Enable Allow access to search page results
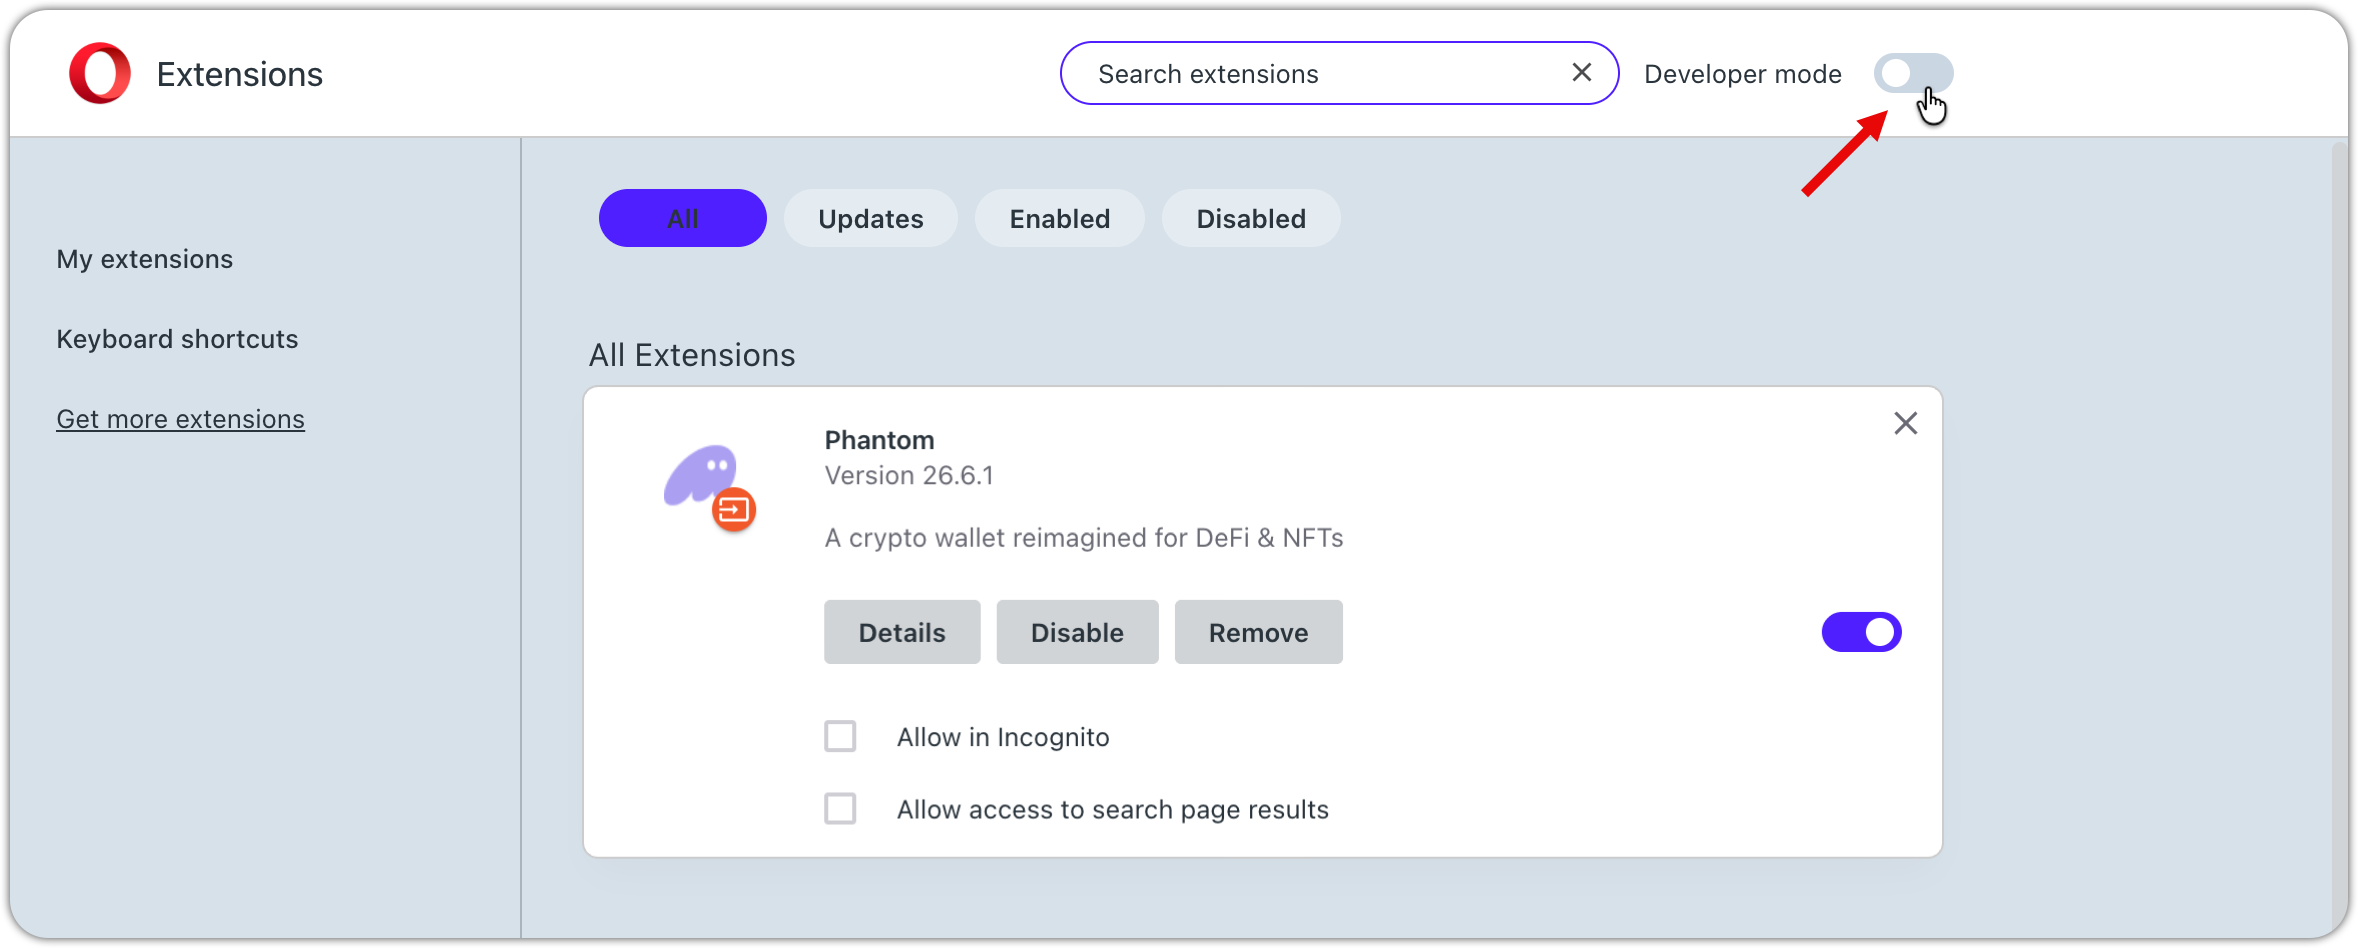Image resolution: width=2358 pixels, height=948 pixels. click(x=840, y=808)
